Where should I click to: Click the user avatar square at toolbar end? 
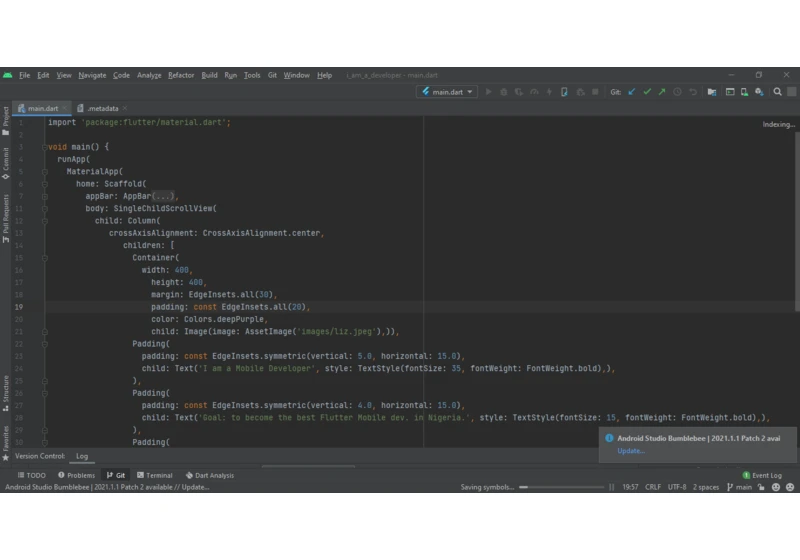pyautogui.click(x=792, y=92)
